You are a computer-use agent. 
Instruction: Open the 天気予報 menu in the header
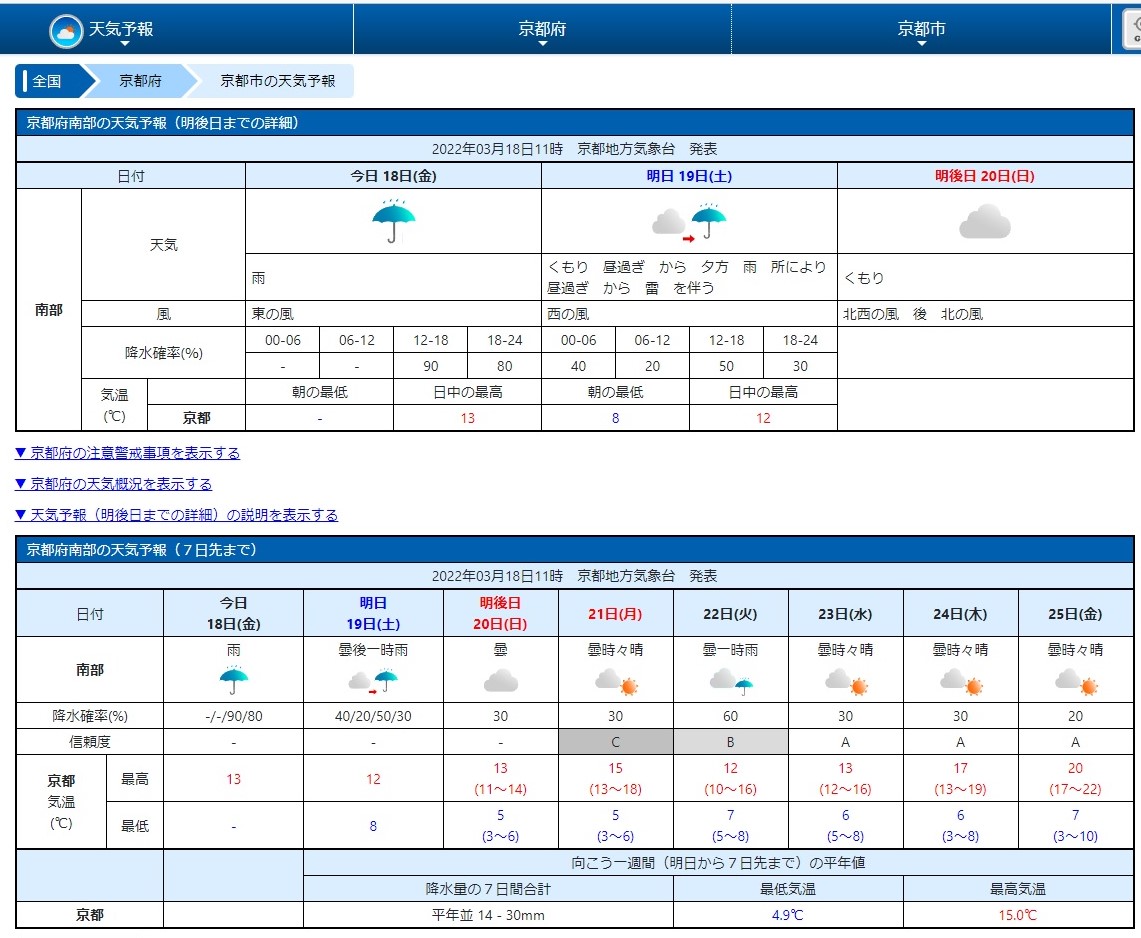coord(121,29)
